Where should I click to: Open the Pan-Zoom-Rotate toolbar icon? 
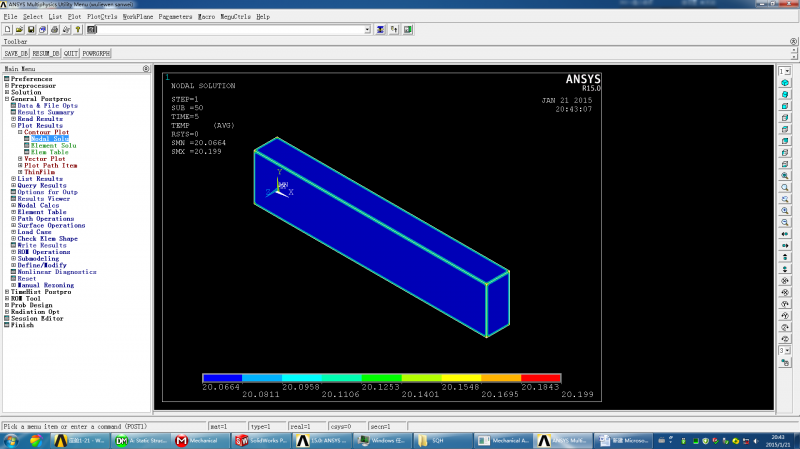tap(43, 30)
